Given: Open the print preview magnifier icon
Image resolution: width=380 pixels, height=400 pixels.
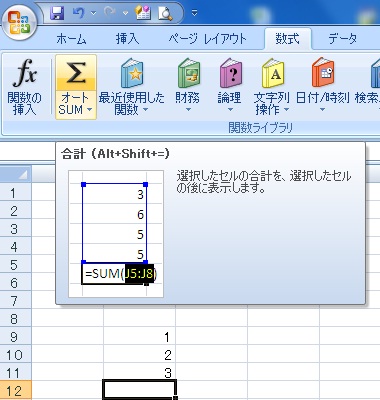Looking at the screenshot, I should (x=165, y=14).
